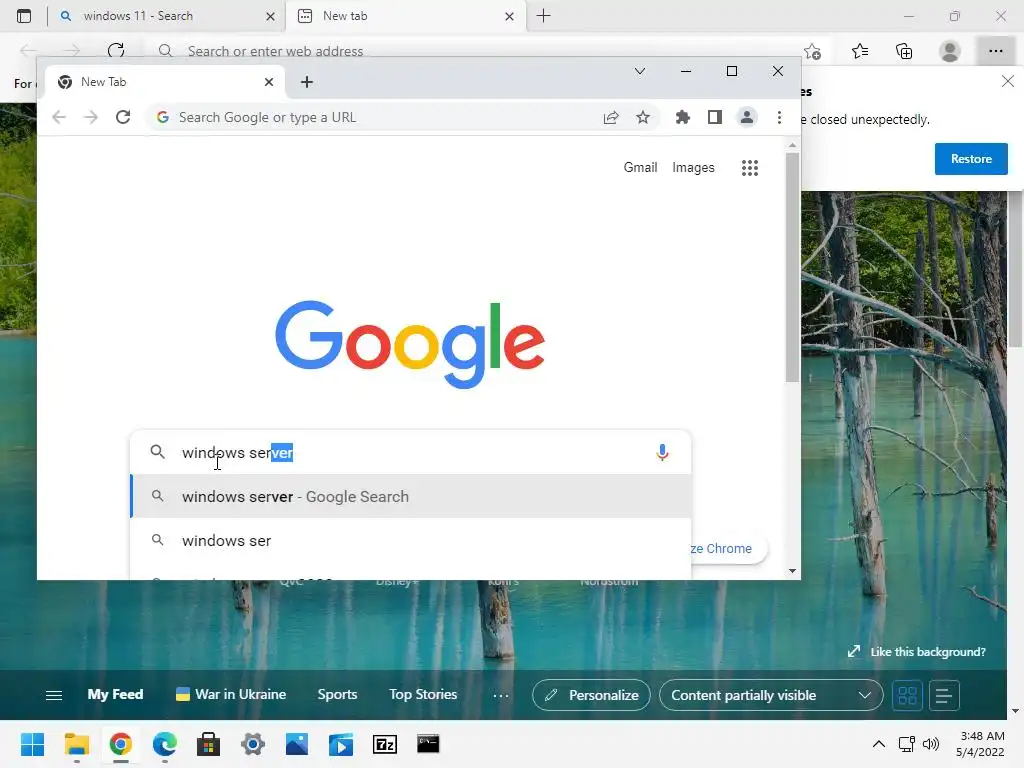Toggle Chrome side panel icon
This screenshot has width=1024, height=768.
(714, 117)
